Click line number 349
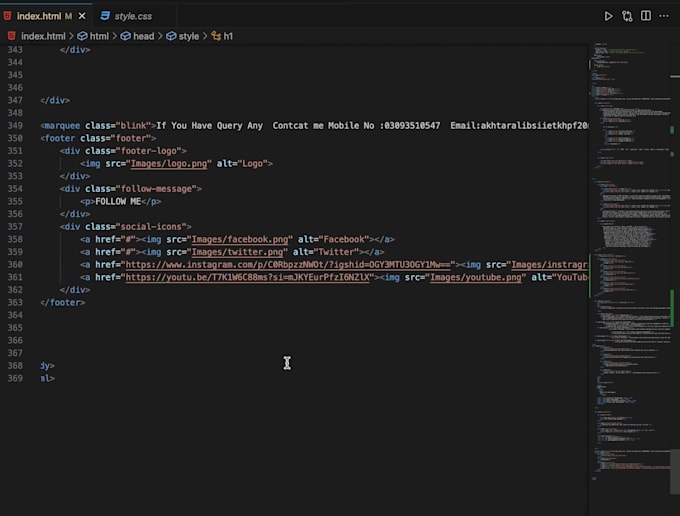 (x=15, y=126)
